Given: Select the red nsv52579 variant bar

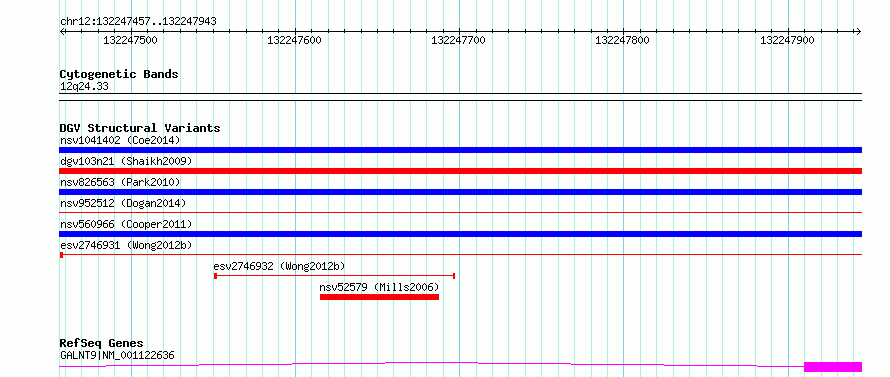Looking at the screenshot, I should tap(379, 297).
